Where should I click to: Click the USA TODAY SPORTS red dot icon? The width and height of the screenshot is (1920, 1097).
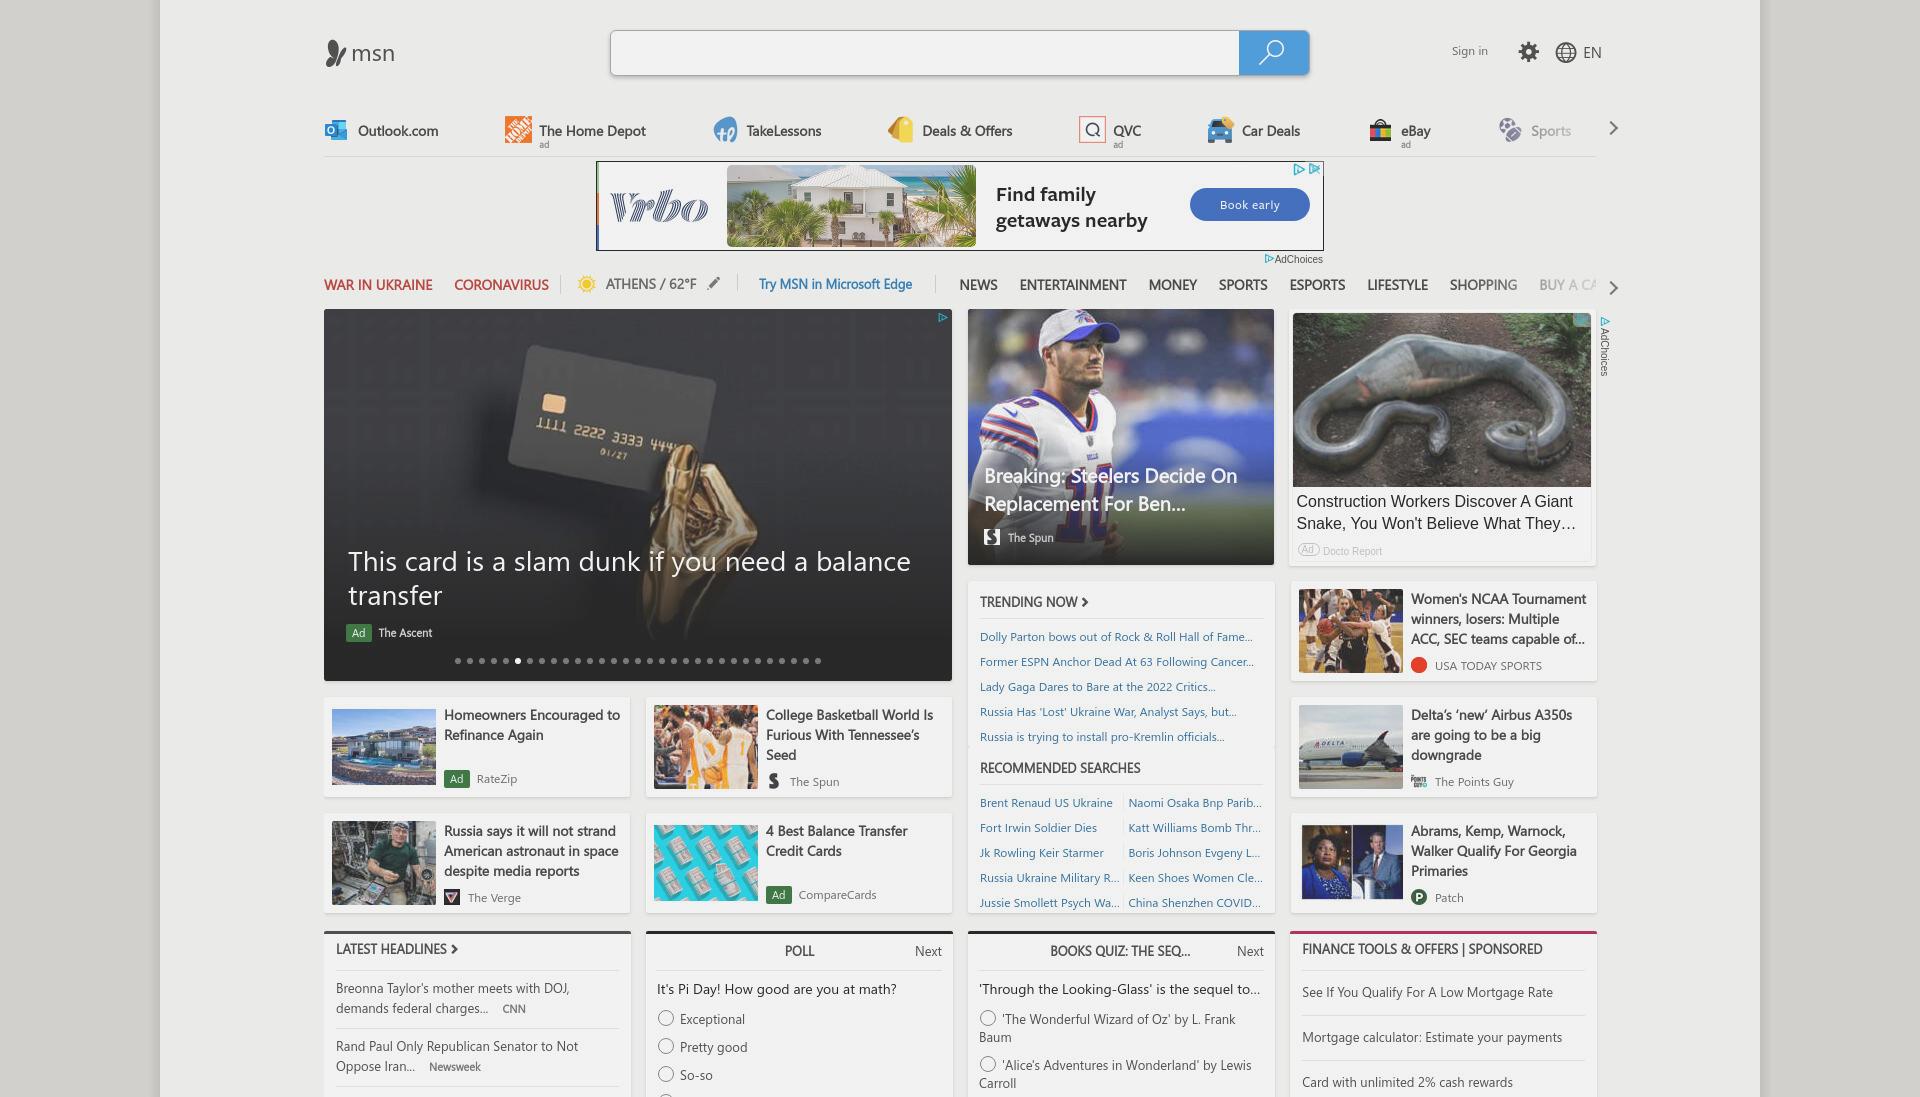point(1419,665)
